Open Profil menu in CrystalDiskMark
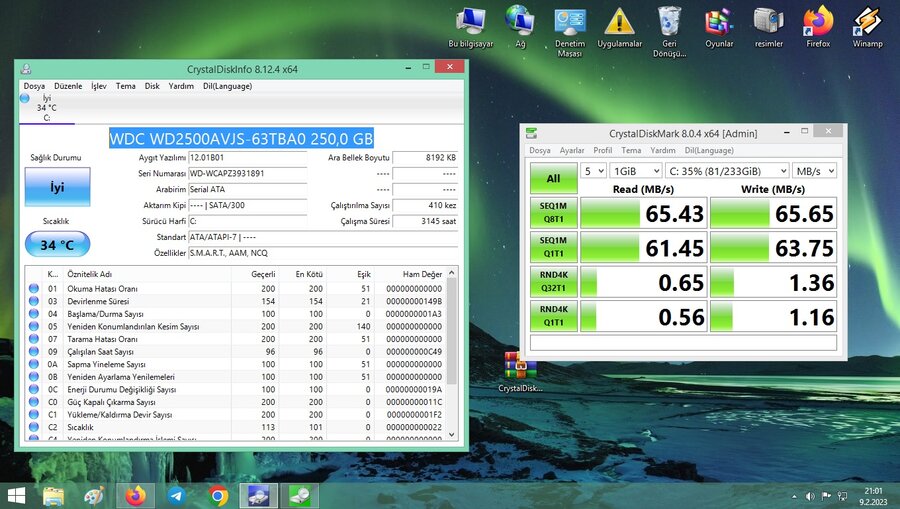Viewport: 900px width, 509px height. tap(603, 150)
